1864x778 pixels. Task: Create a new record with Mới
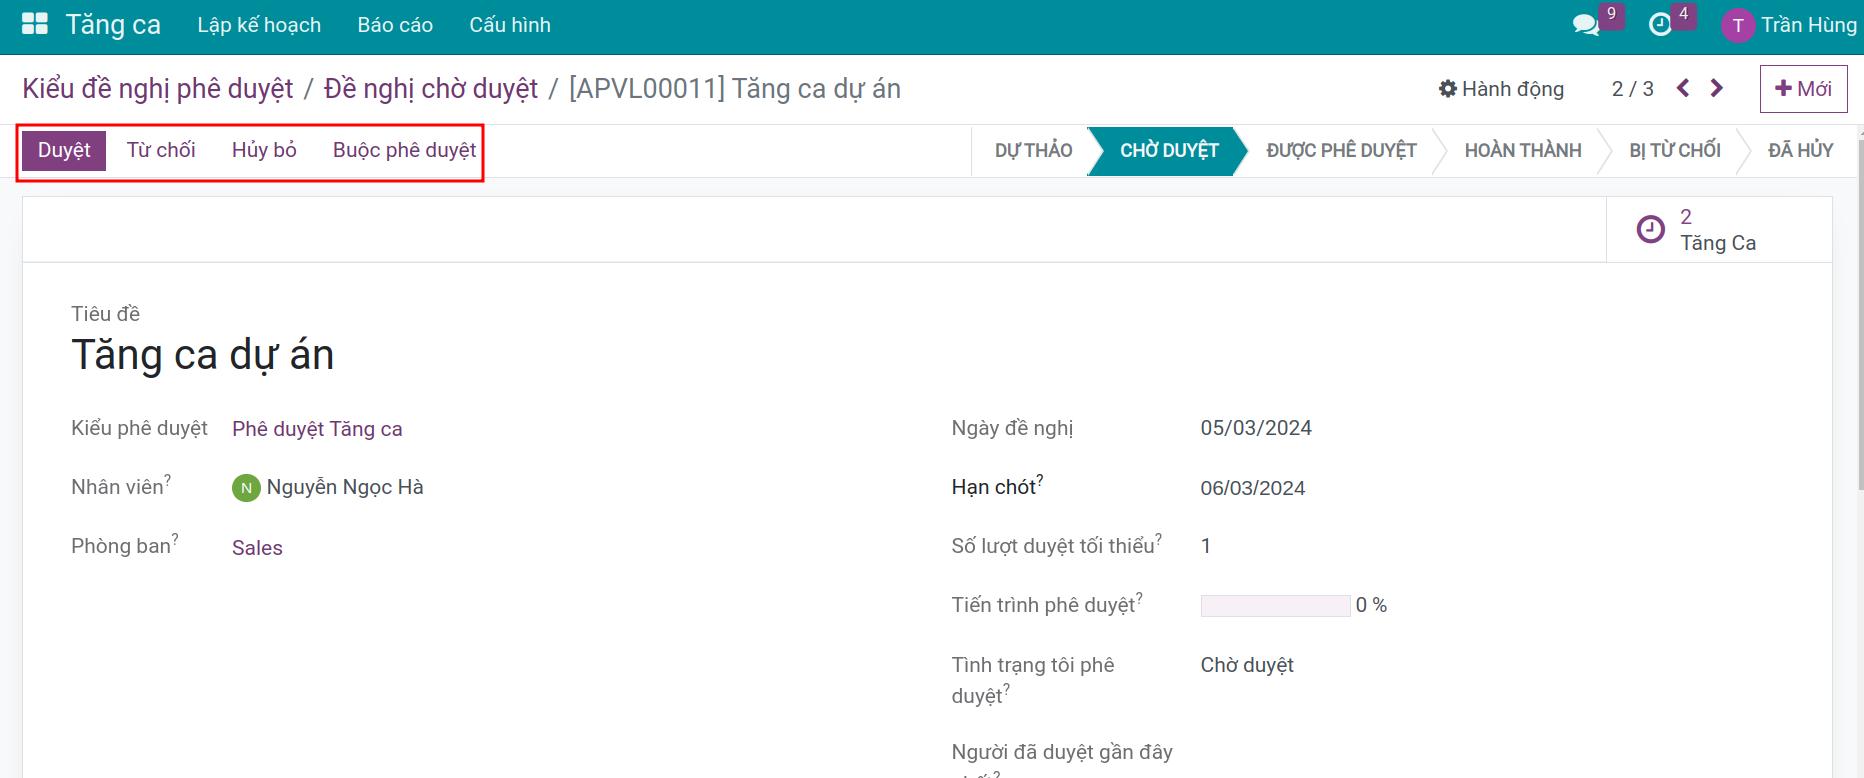[1803, 89]
